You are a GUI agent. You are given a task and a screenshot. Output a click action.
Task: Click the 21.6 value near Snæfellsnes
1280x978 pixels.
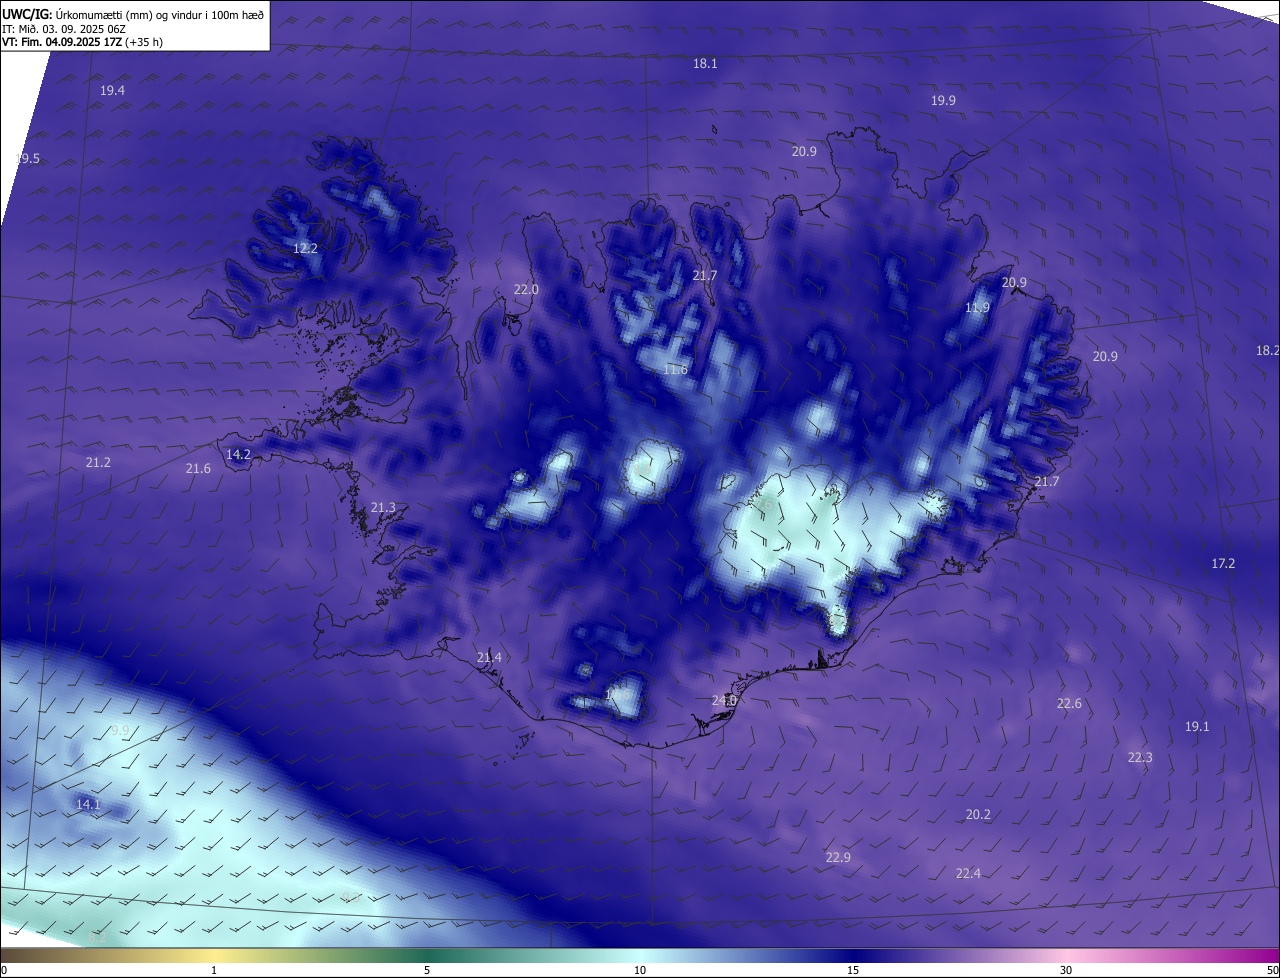[198, 469]
